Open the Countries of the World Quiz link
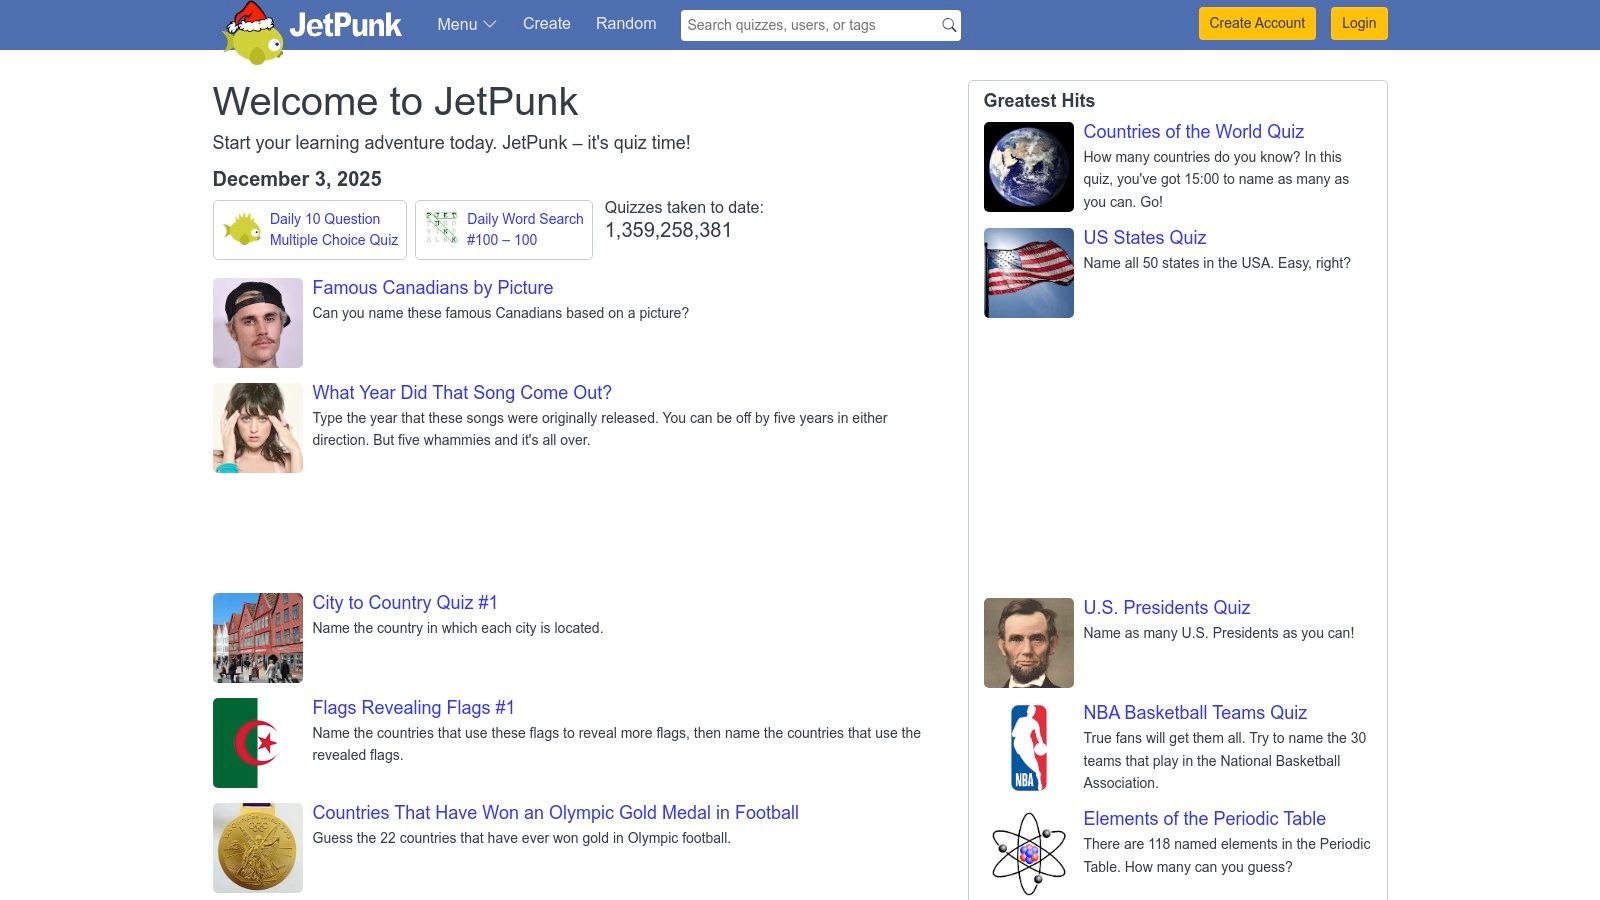This screenshot has height=900, width=1600. (1193, 131)
